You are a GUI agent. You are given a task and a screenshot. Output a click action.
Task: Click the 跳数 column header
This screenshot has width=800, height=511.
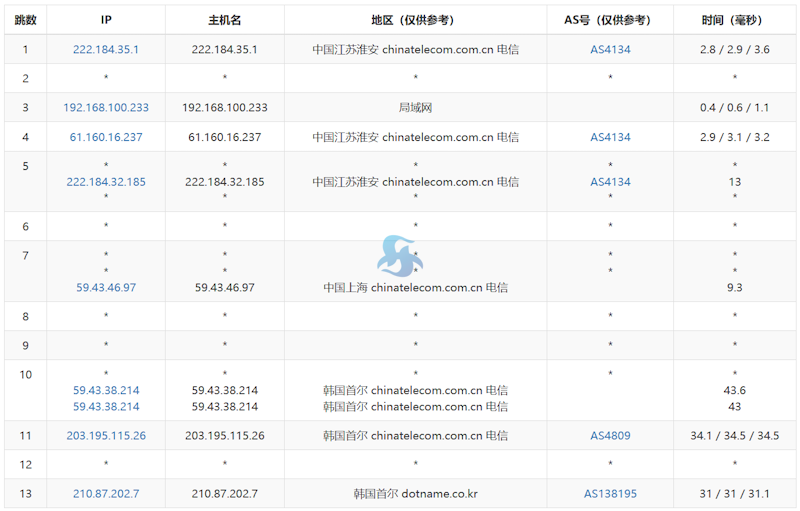click(26, 20)
